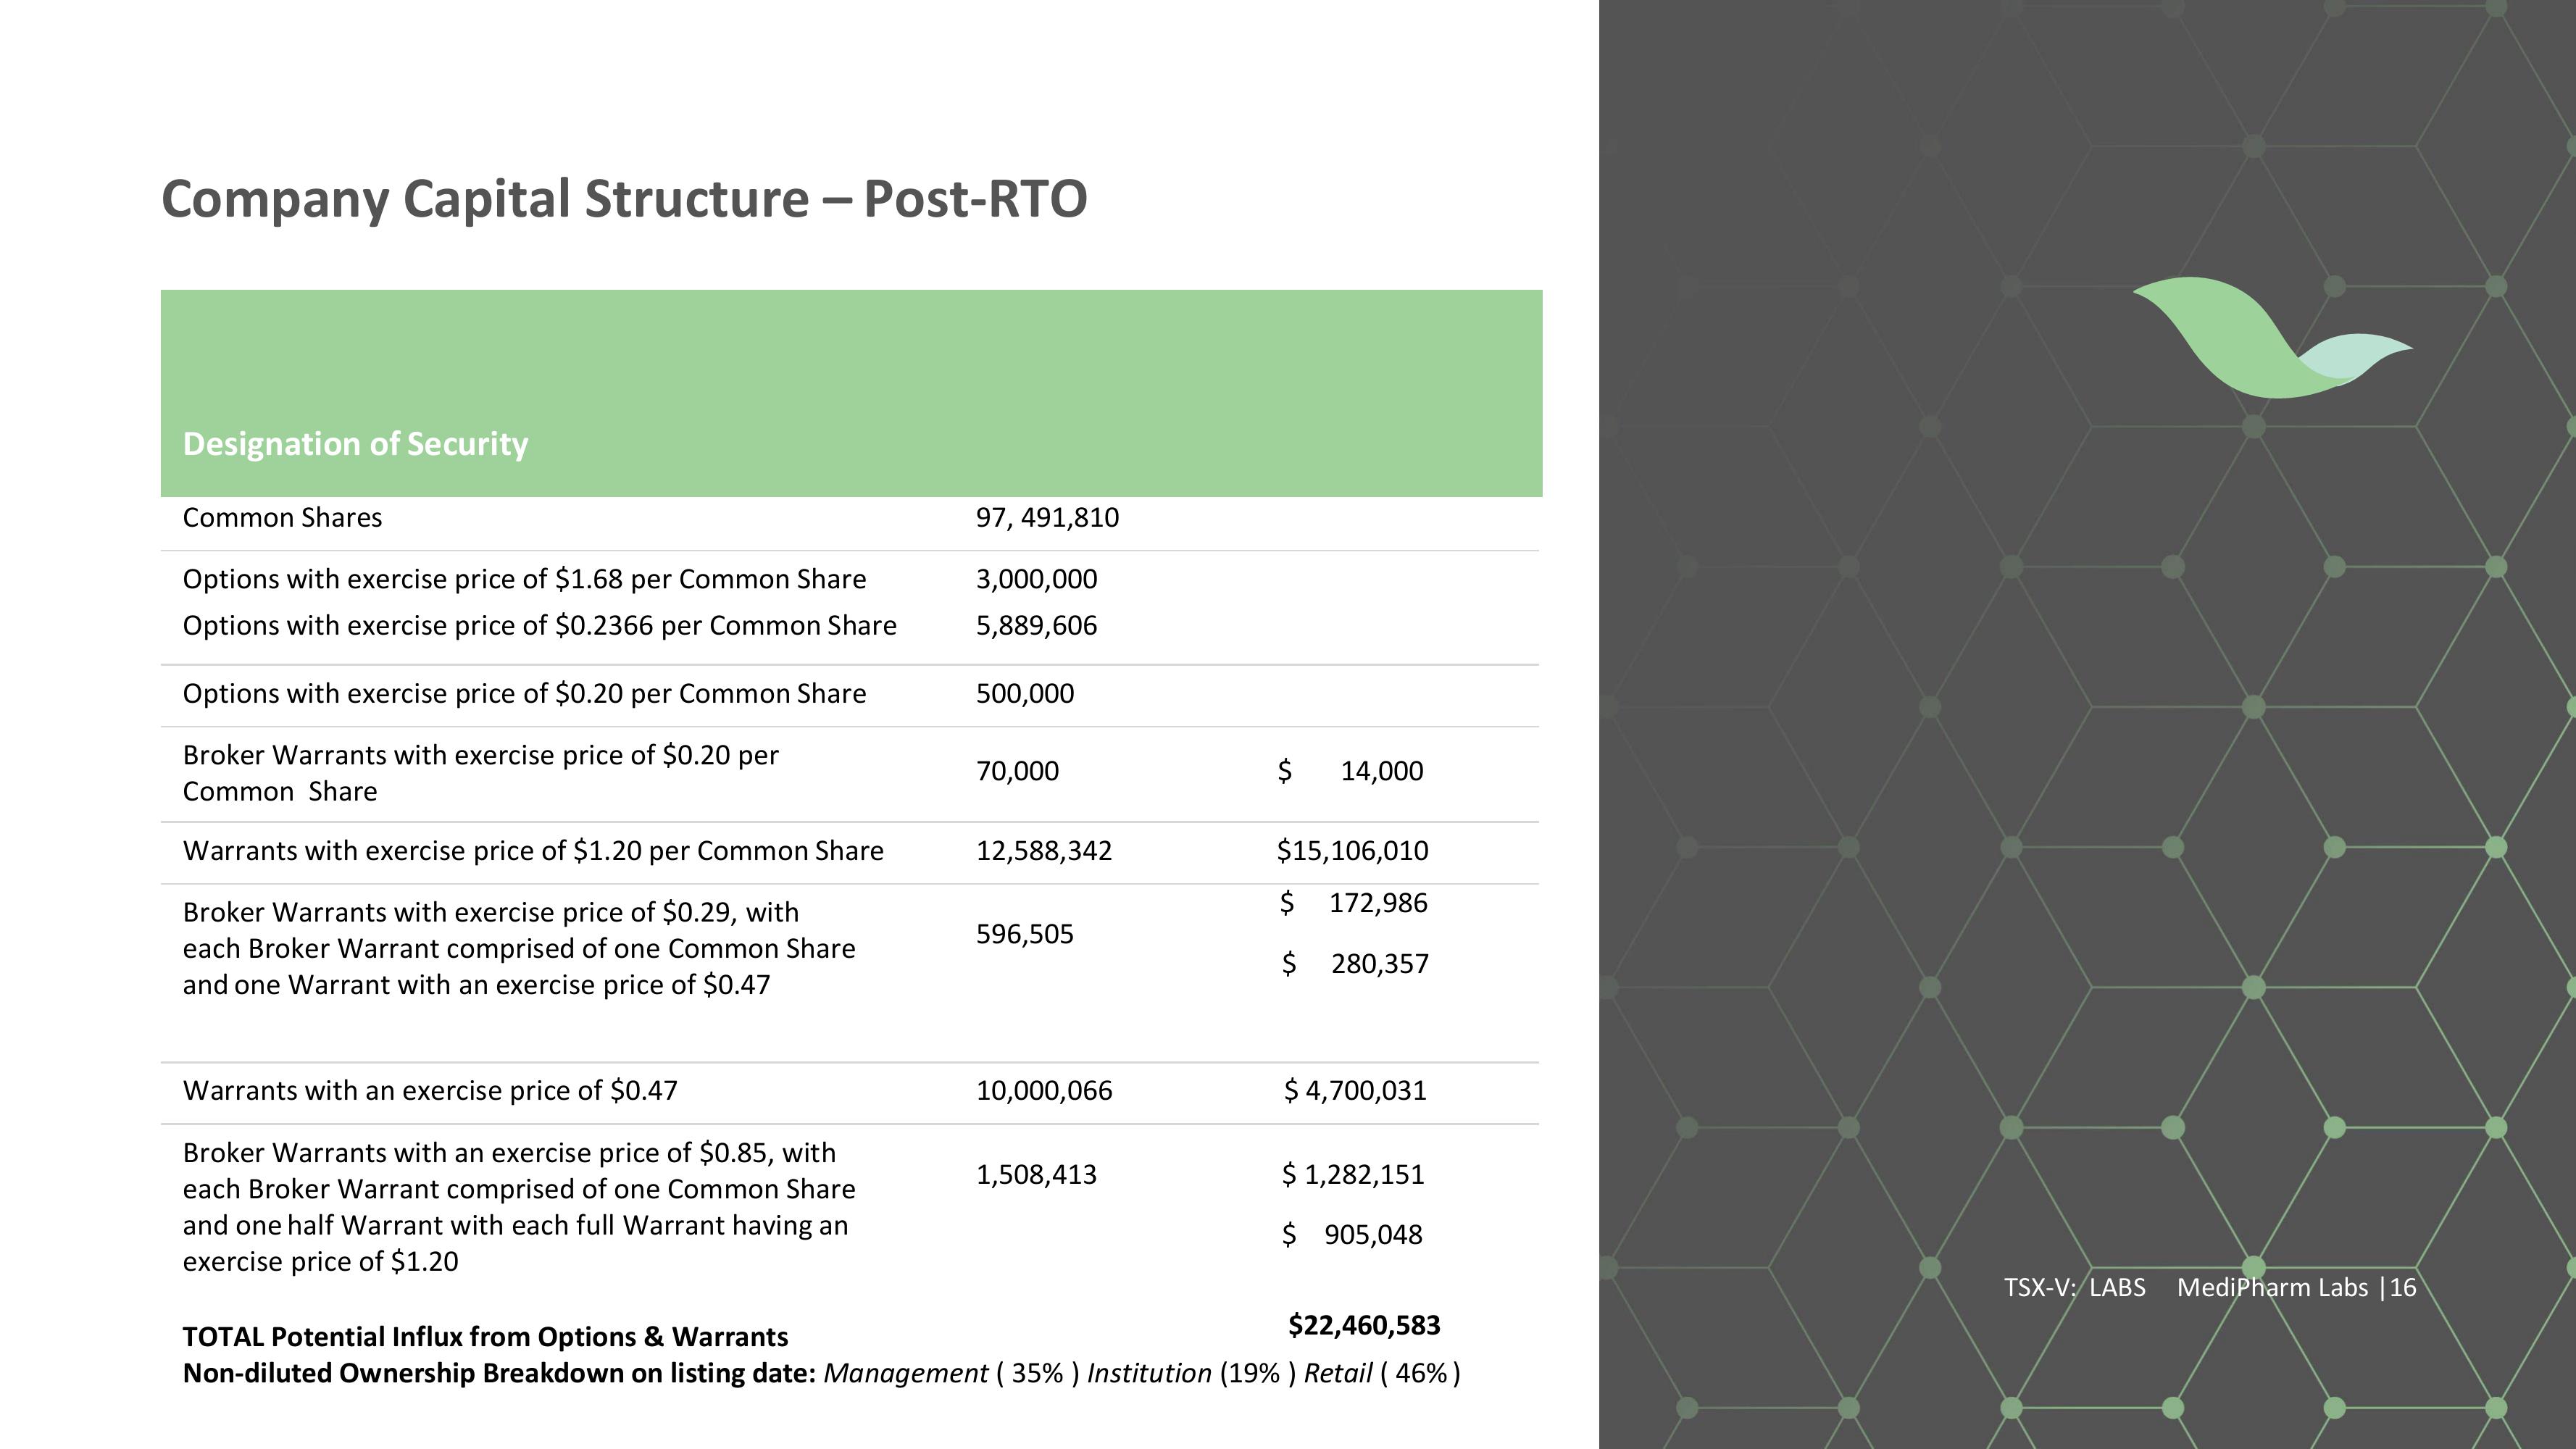Screen dimensions: 2576x1449
Task: Click the 10,000,066 value
Action: [1044, 1091]
